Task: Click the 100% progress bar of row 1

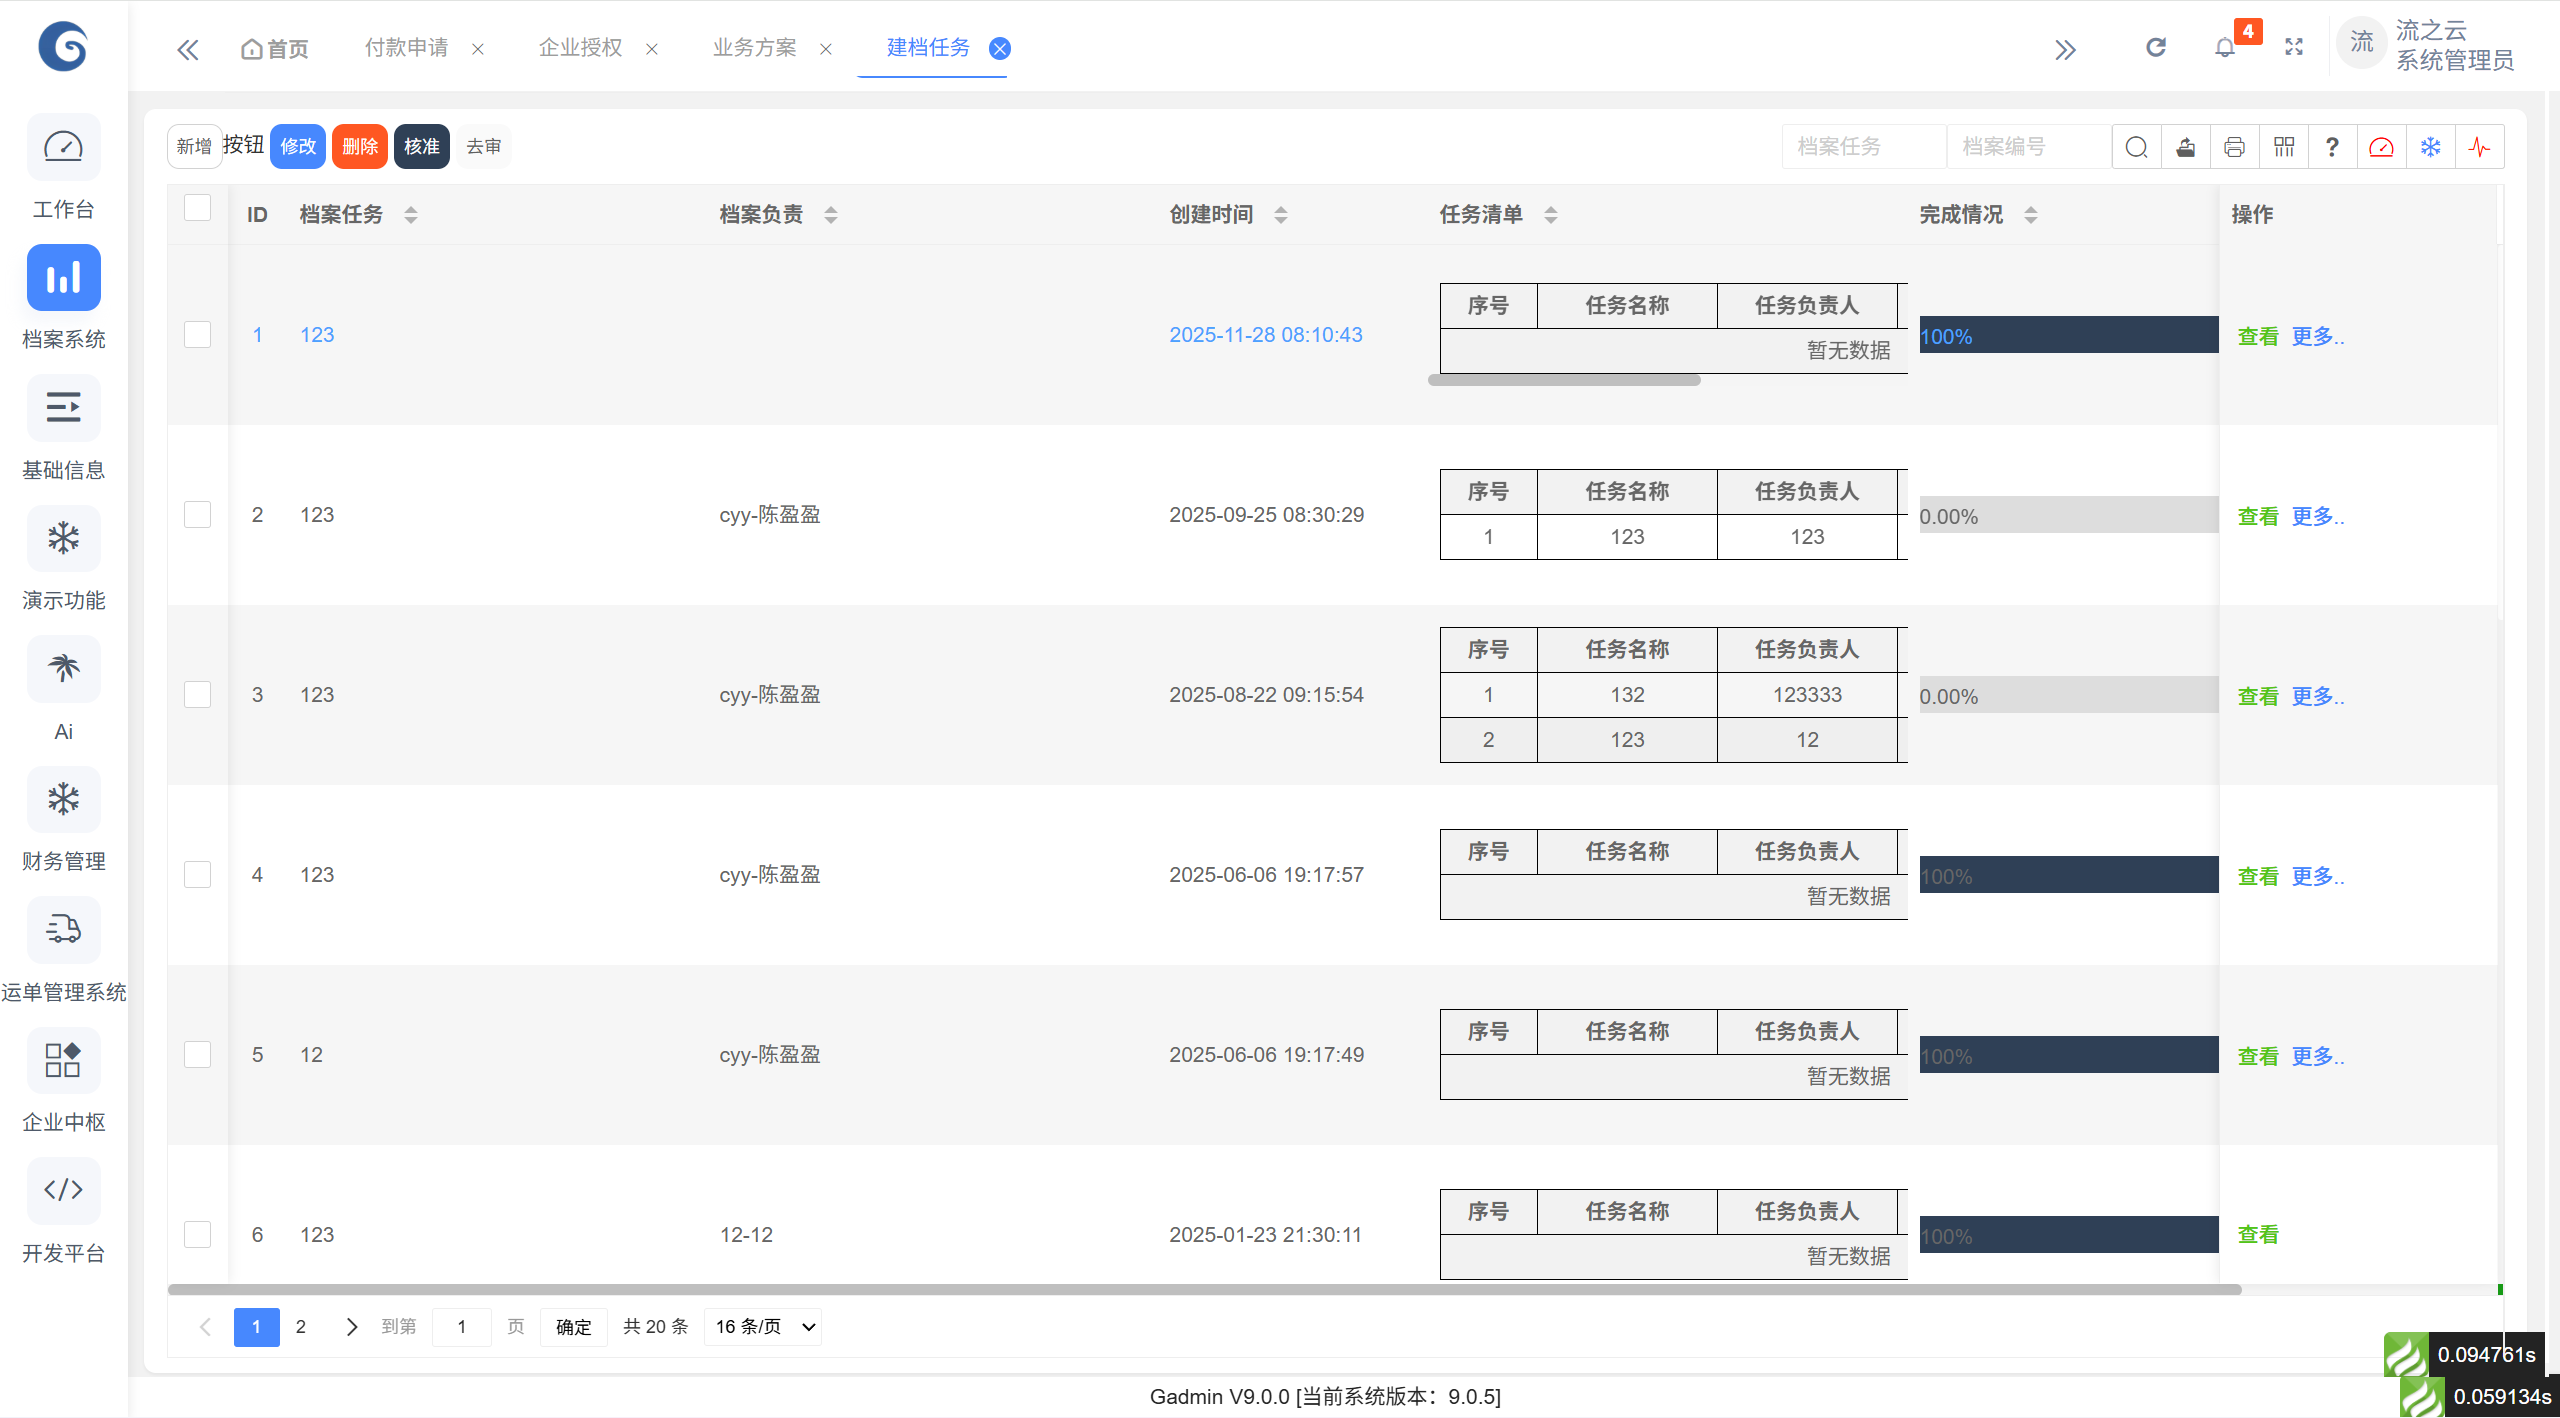Action: (x=2068, y=335)
